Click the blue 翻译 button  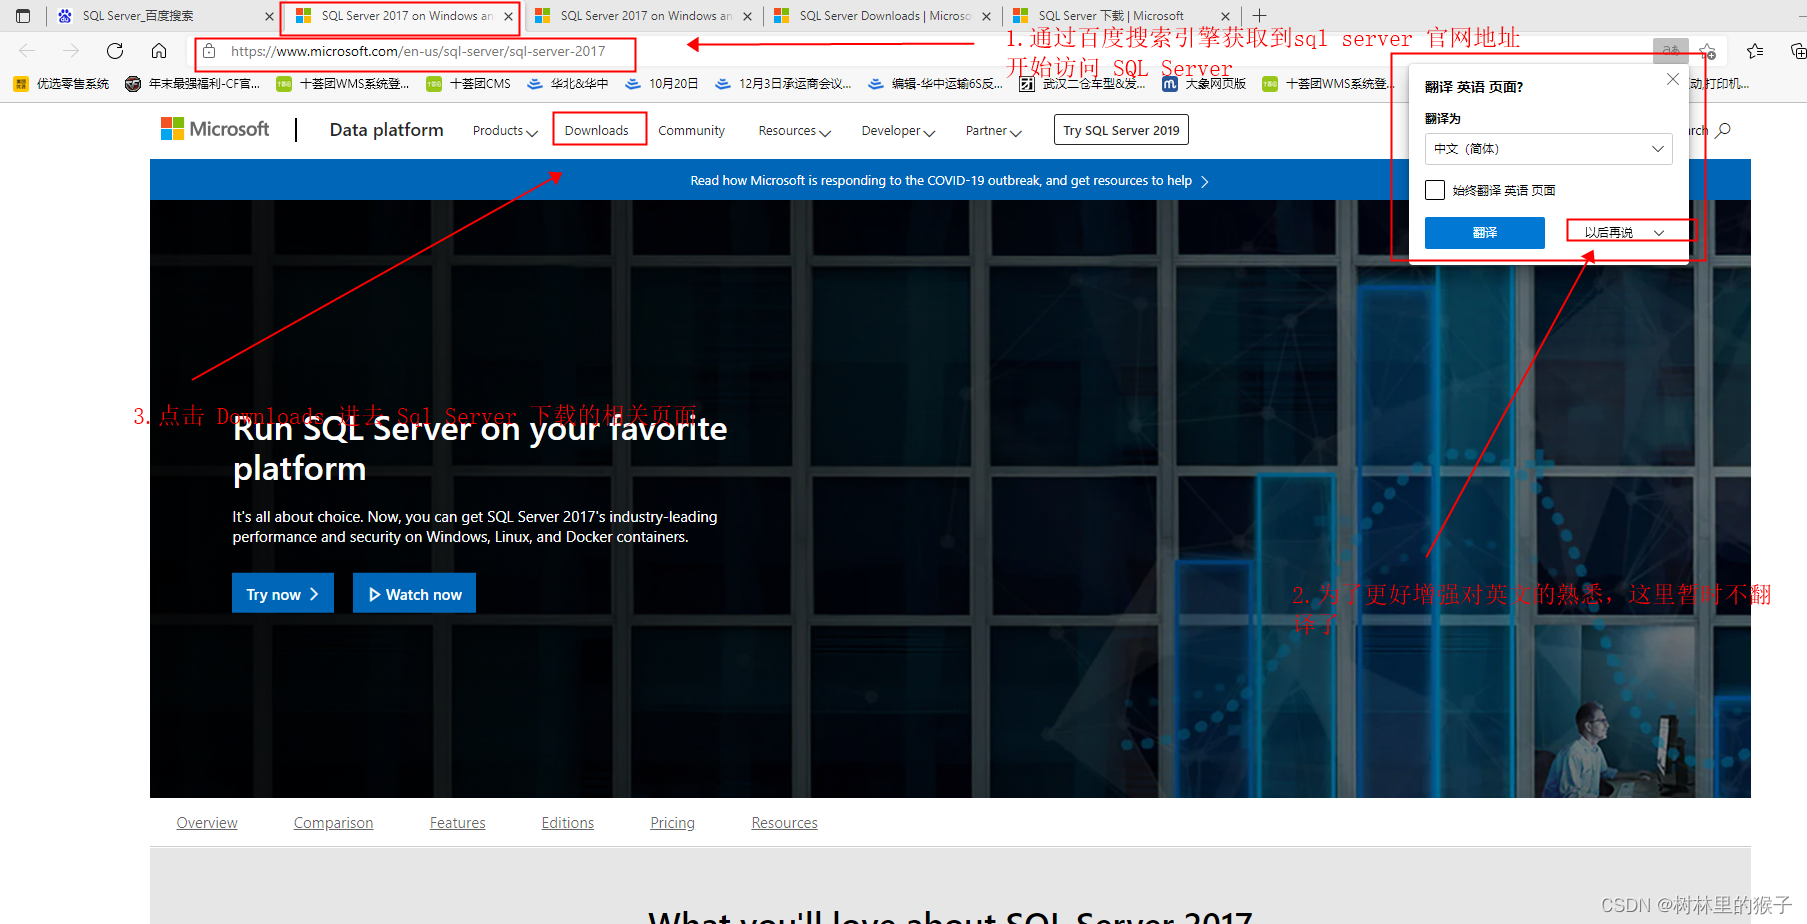pyautogui.click(x=1485, y=233)
